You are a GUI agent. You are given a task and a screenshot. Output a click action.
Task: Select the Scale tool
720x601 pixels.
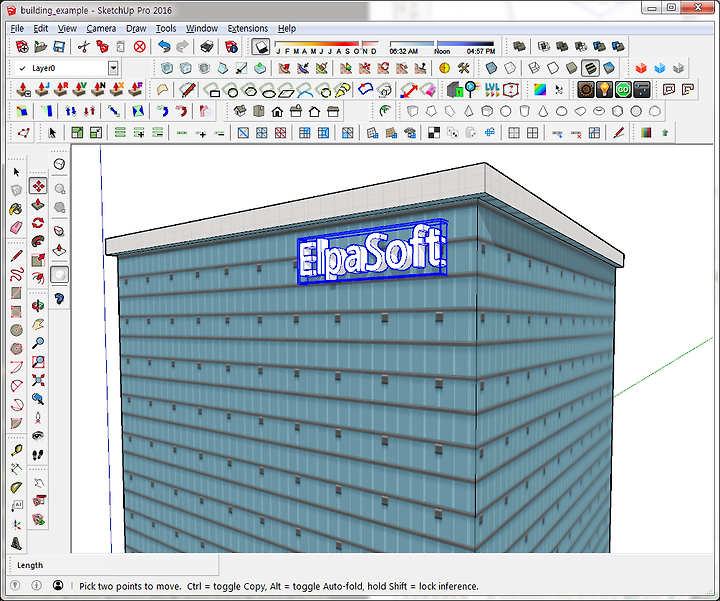(x=38, y=260)
